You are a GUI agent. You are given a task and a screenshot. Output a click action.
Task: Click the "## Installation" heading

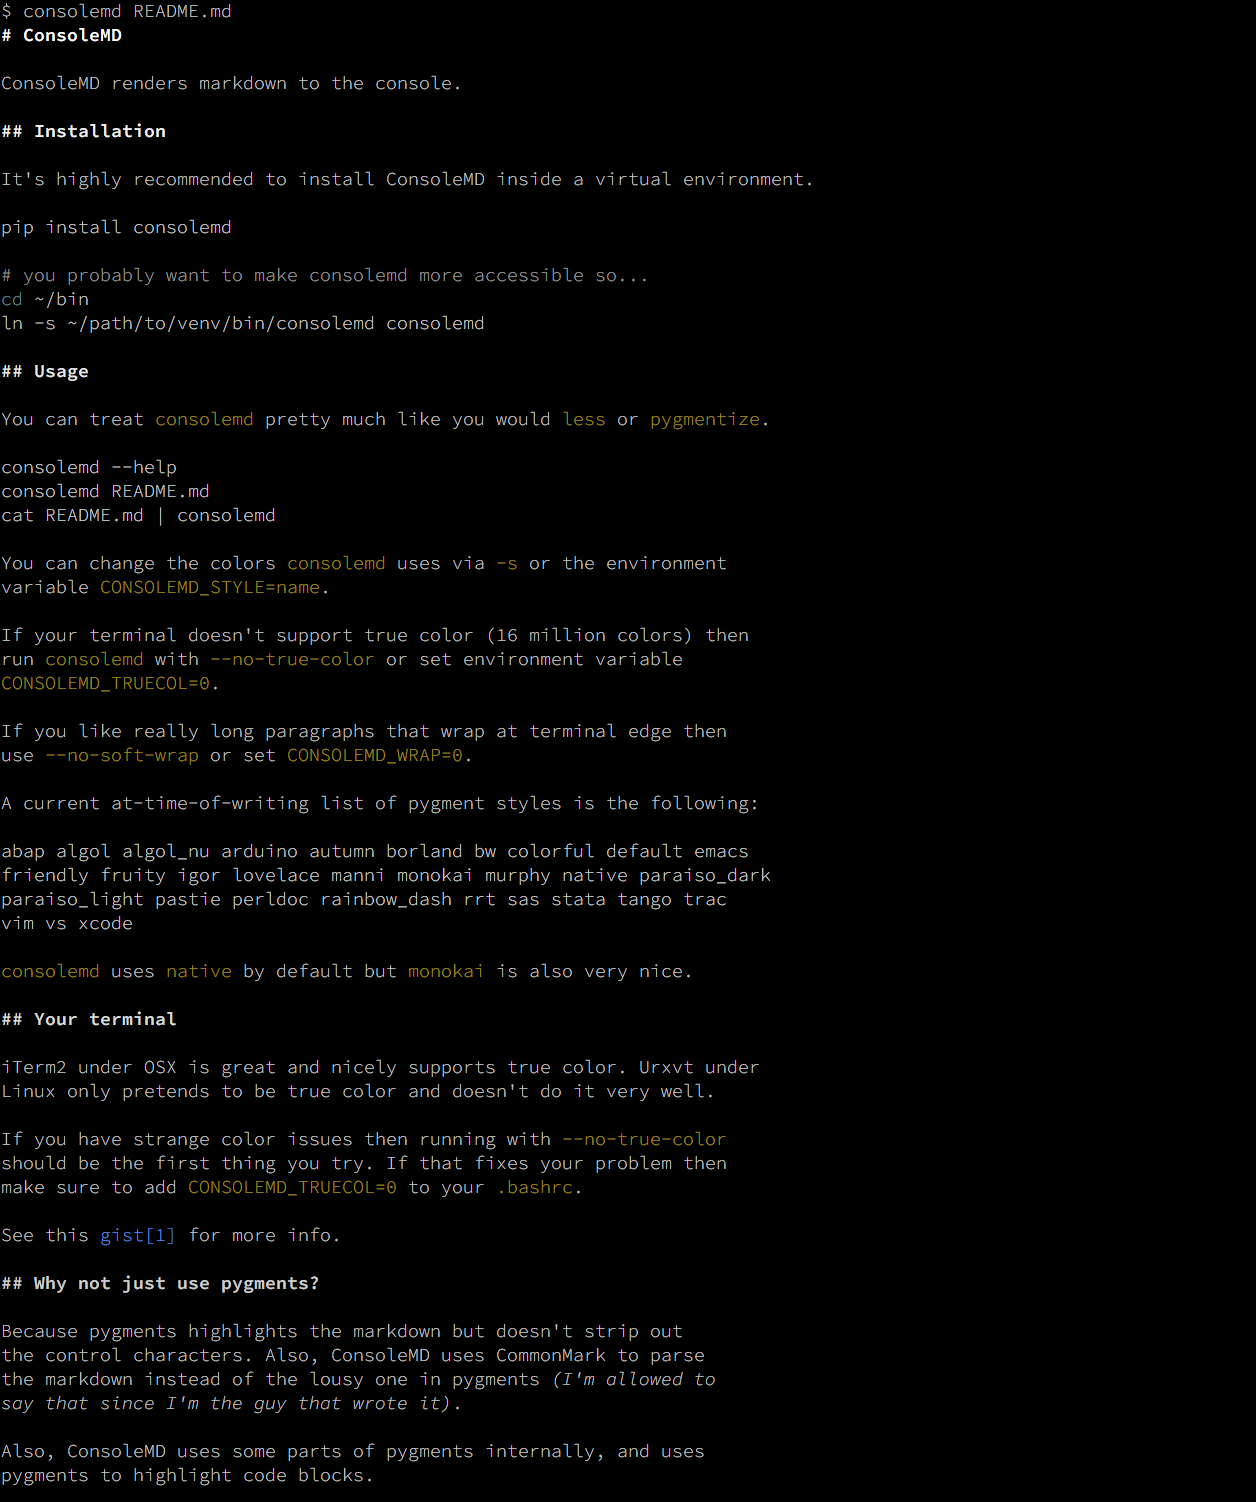click(x=84, y=131)
